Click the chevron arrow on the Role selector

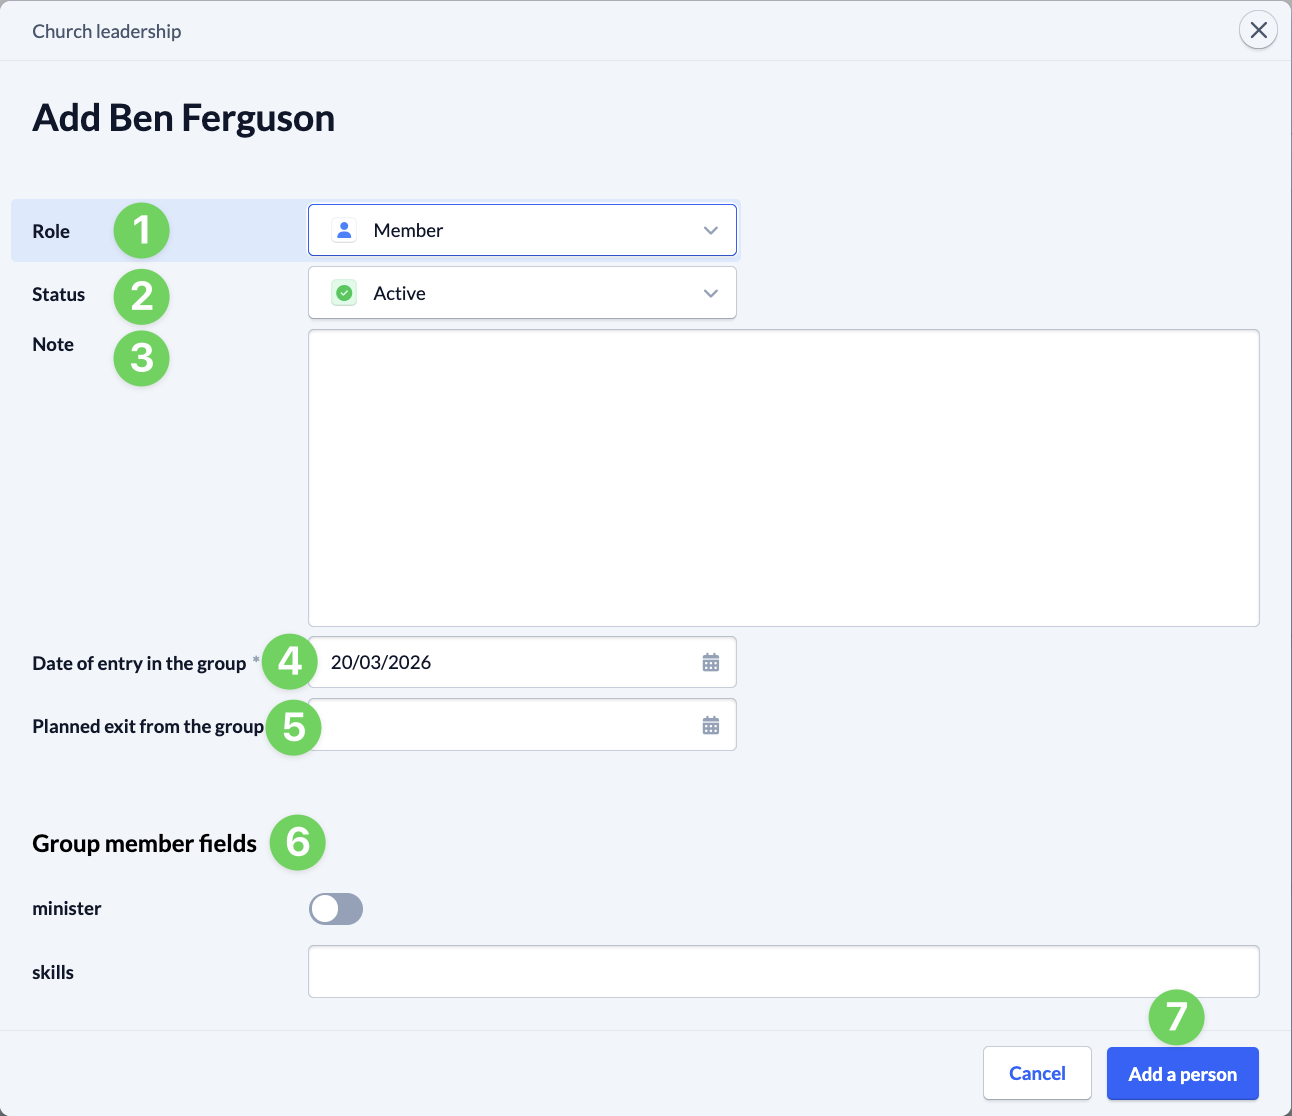710,230
